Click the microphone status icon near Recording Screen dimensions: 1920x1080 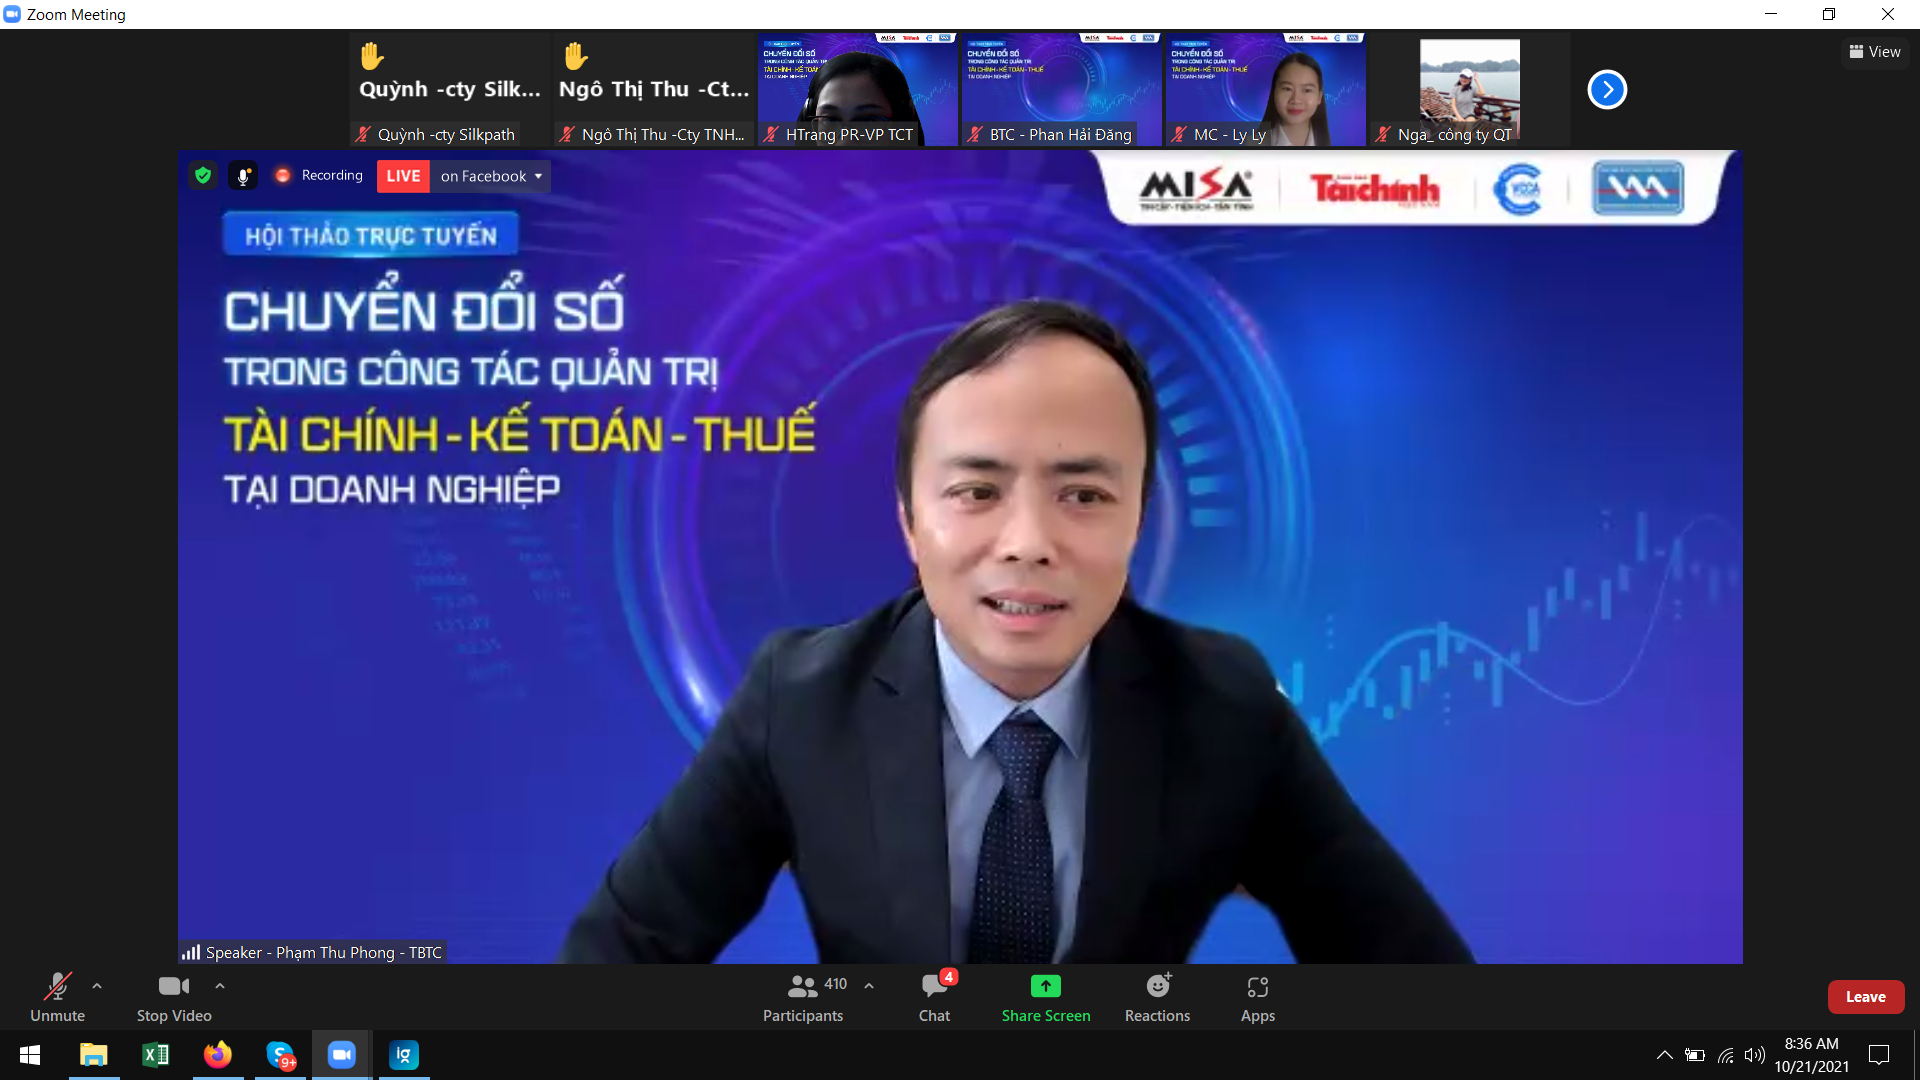(x=242, y=176)
